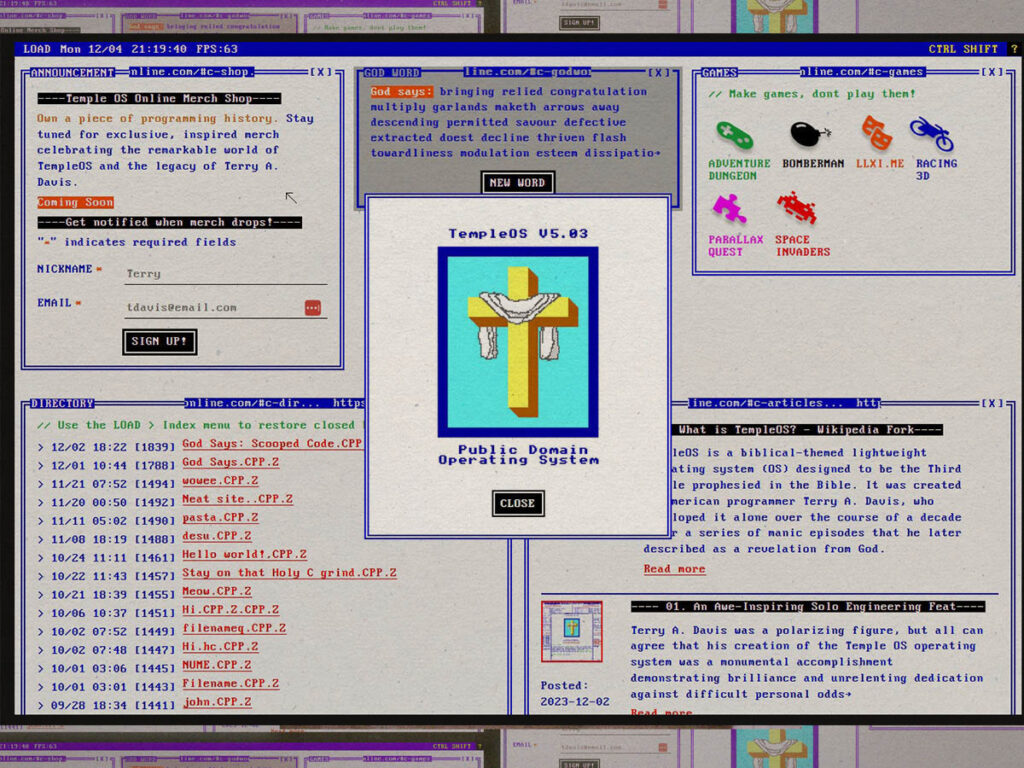1024x768 pixels.
Task: Open the Meow.CPP.Z file link
Action: click(217, 591)
